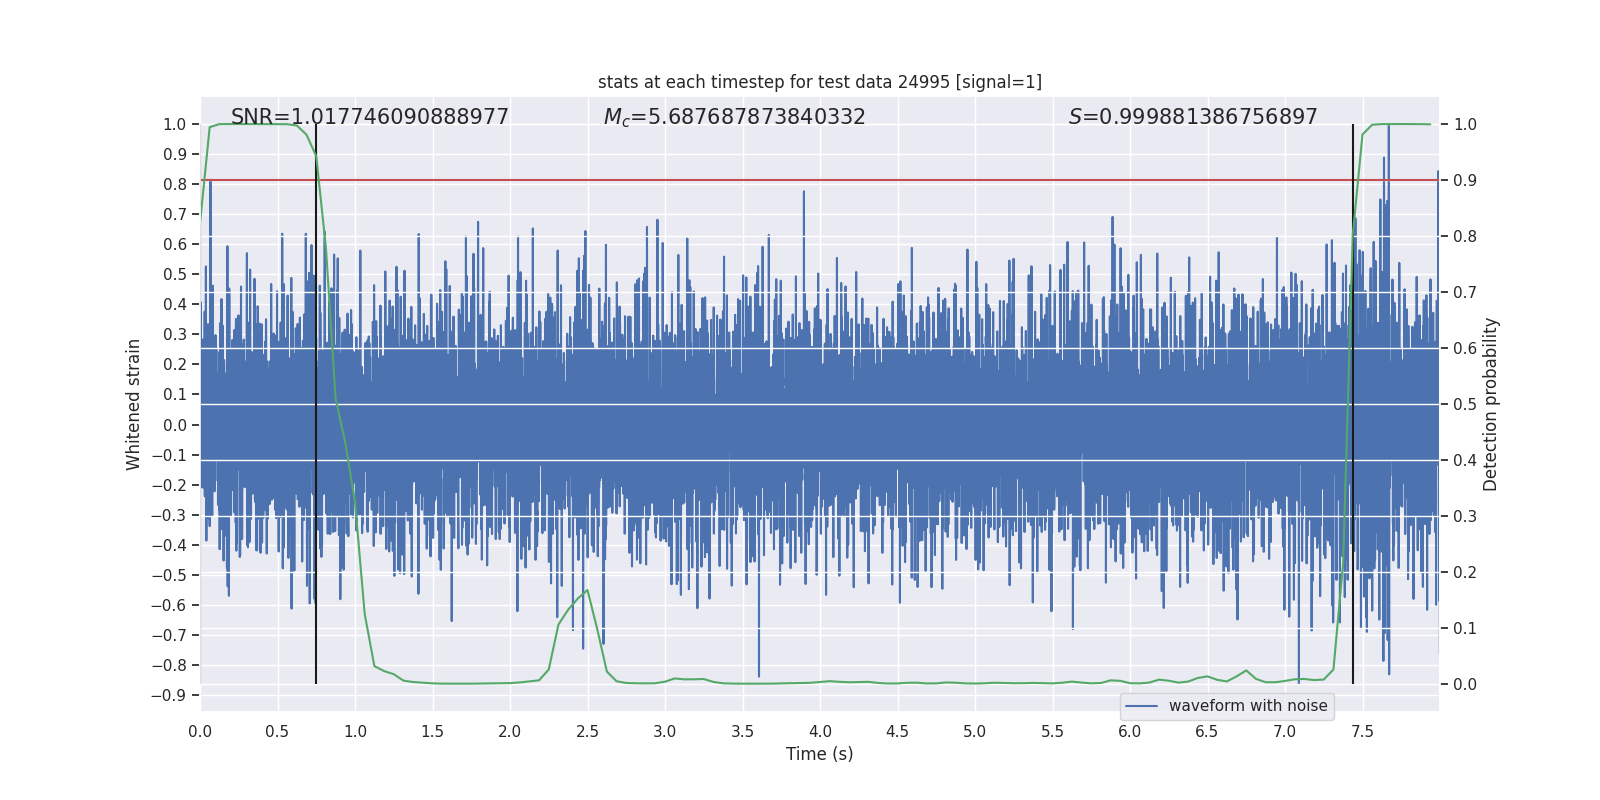Click the 'Time (s)' x-axis label
Viewport: 1600px width, 800px height.
[x=819, y=754]
